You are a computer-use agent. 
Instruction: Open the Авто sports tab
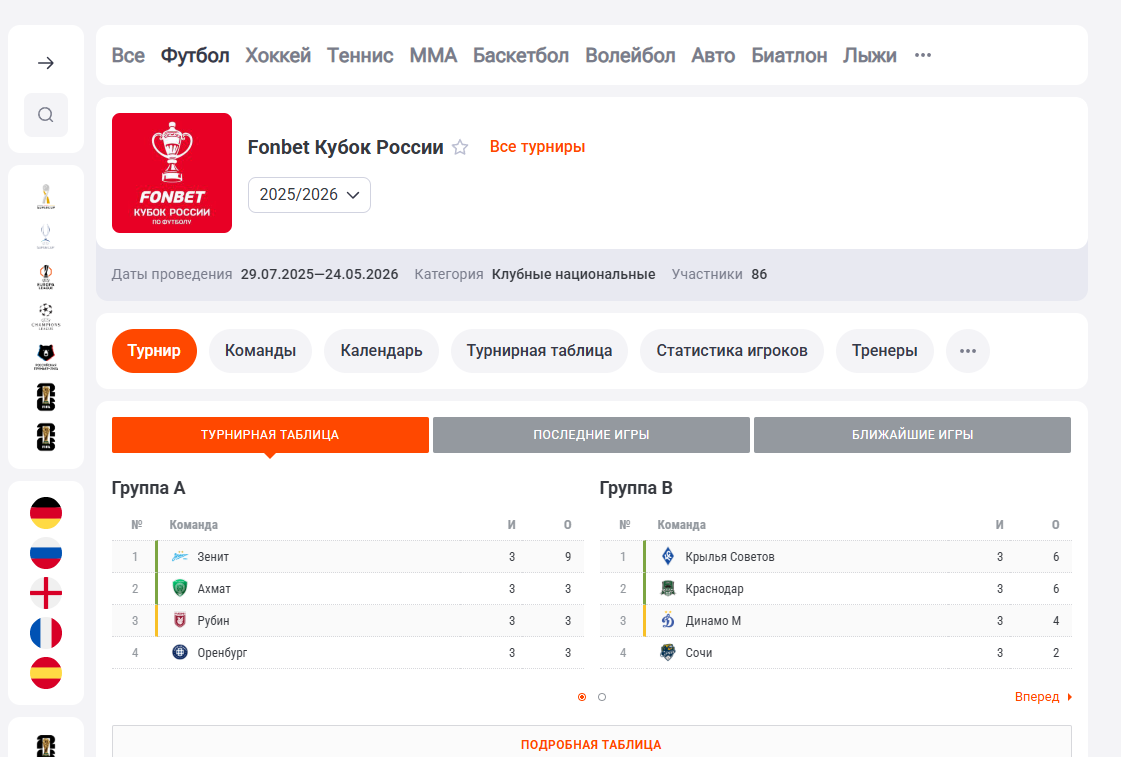coord(713,55)
